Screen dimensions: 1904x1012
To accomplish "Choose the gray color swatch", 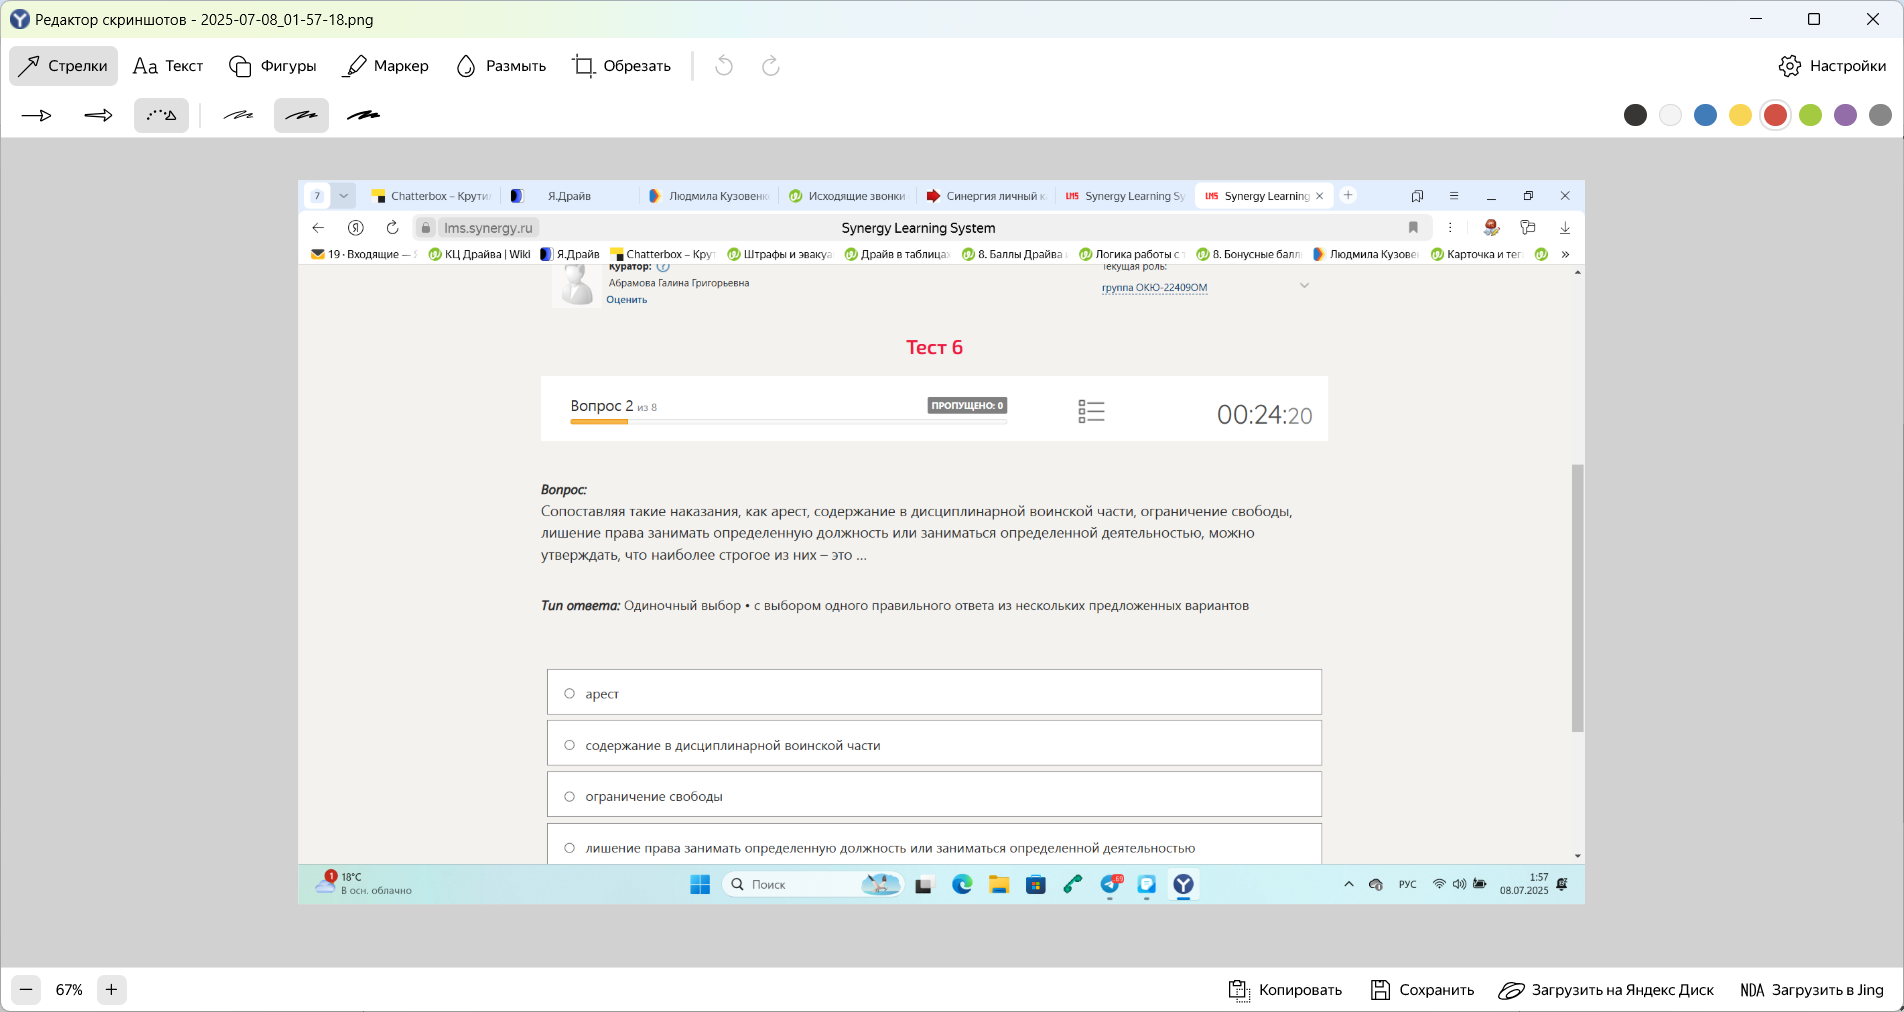I will [x=1880, y=115].
